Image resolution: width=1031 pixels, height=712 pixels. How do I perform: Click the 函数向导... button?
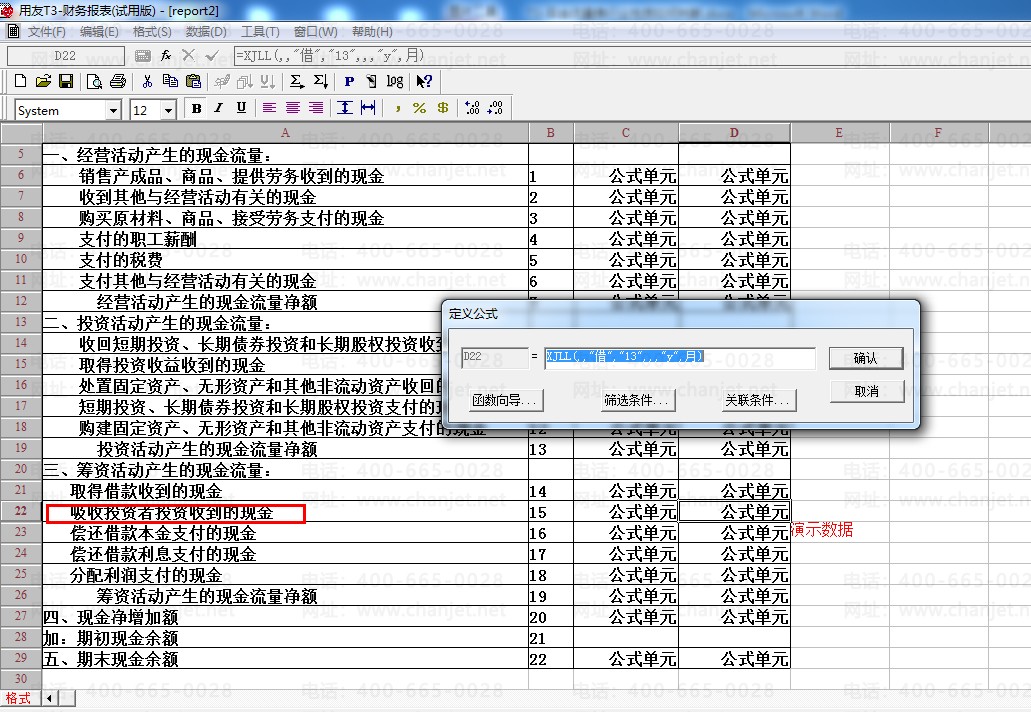[505, 400]
